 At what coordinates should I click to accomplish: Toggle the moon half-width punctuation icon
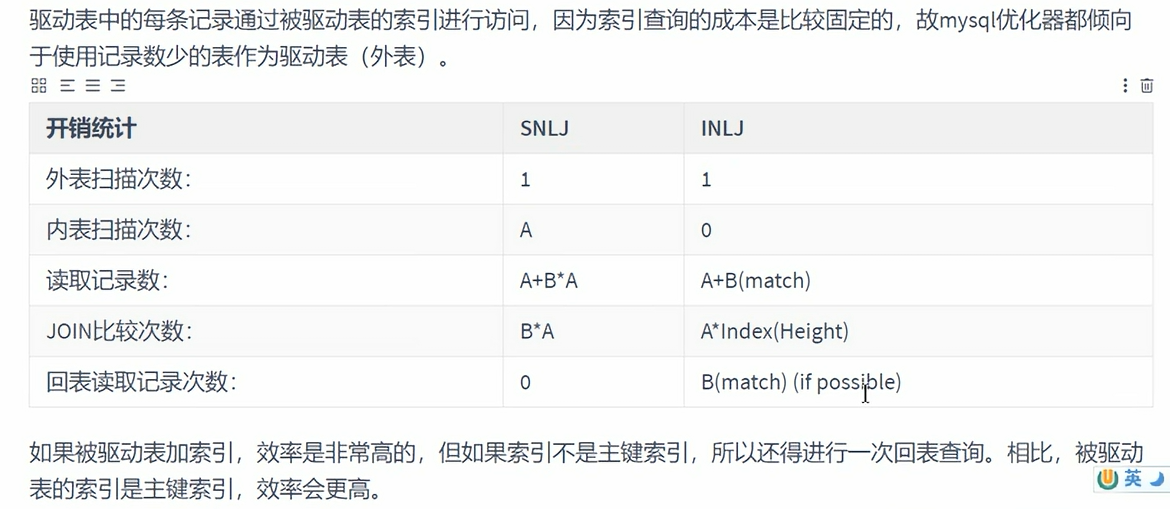(1156, 479)
